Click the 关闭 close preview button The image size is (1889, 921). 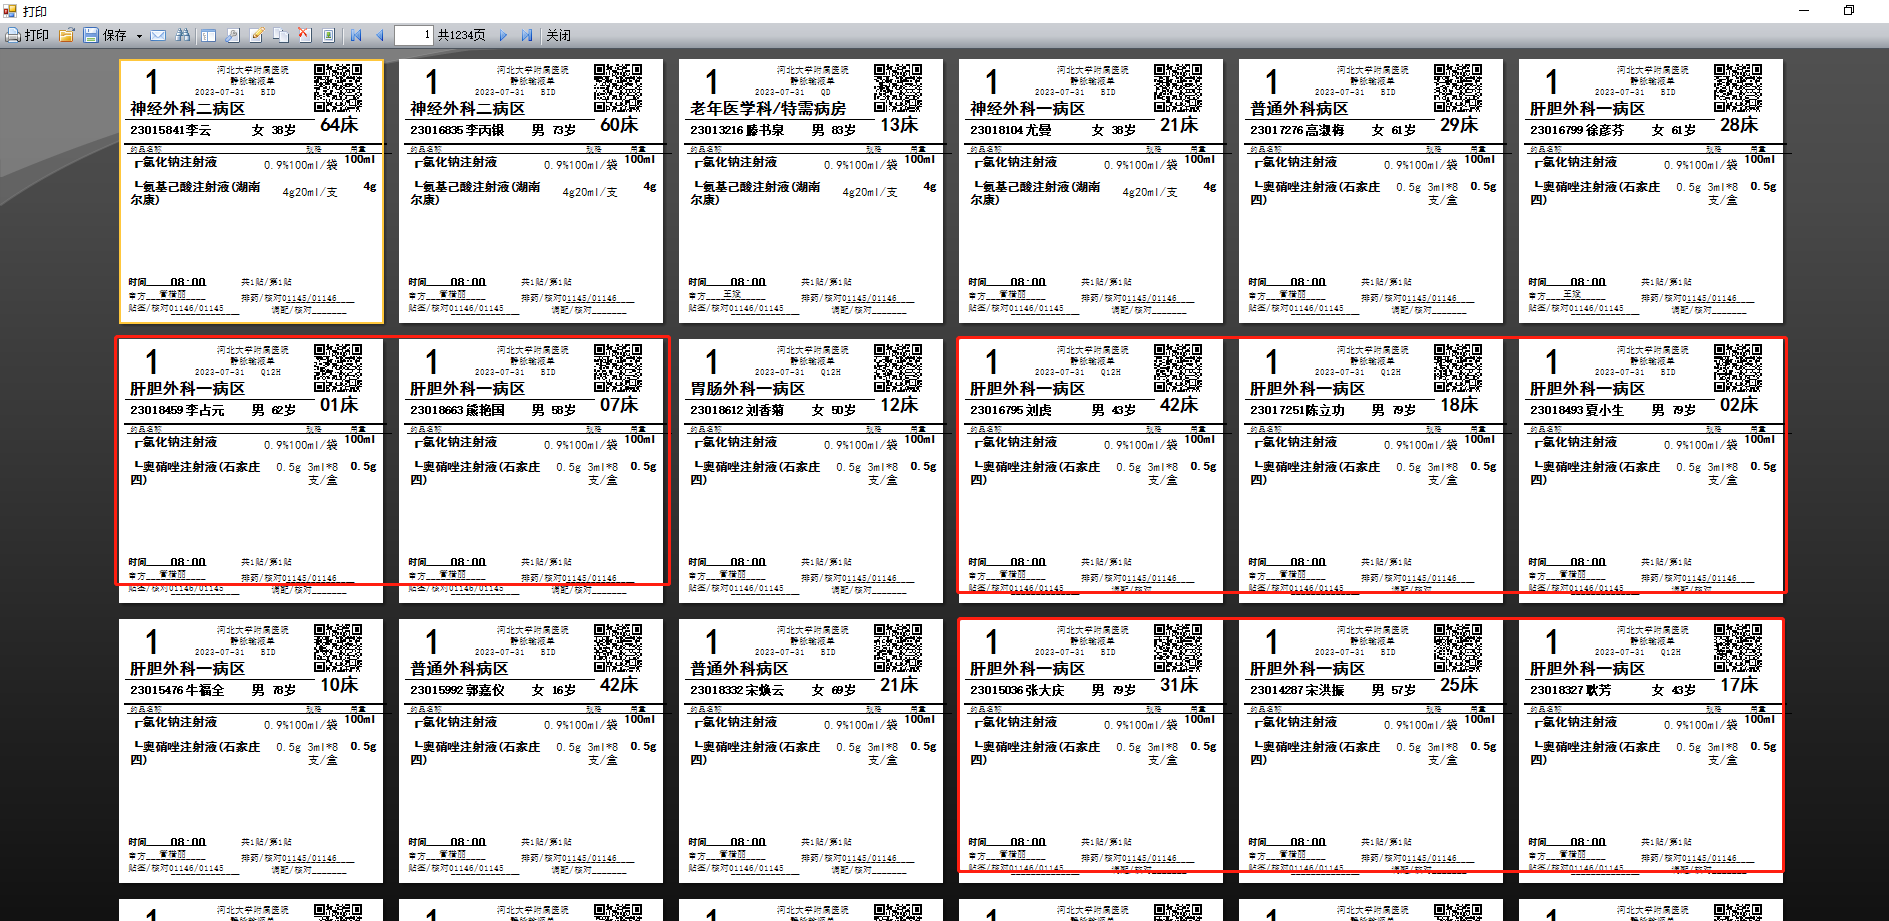pyautogui.click(x=558, y=35)
